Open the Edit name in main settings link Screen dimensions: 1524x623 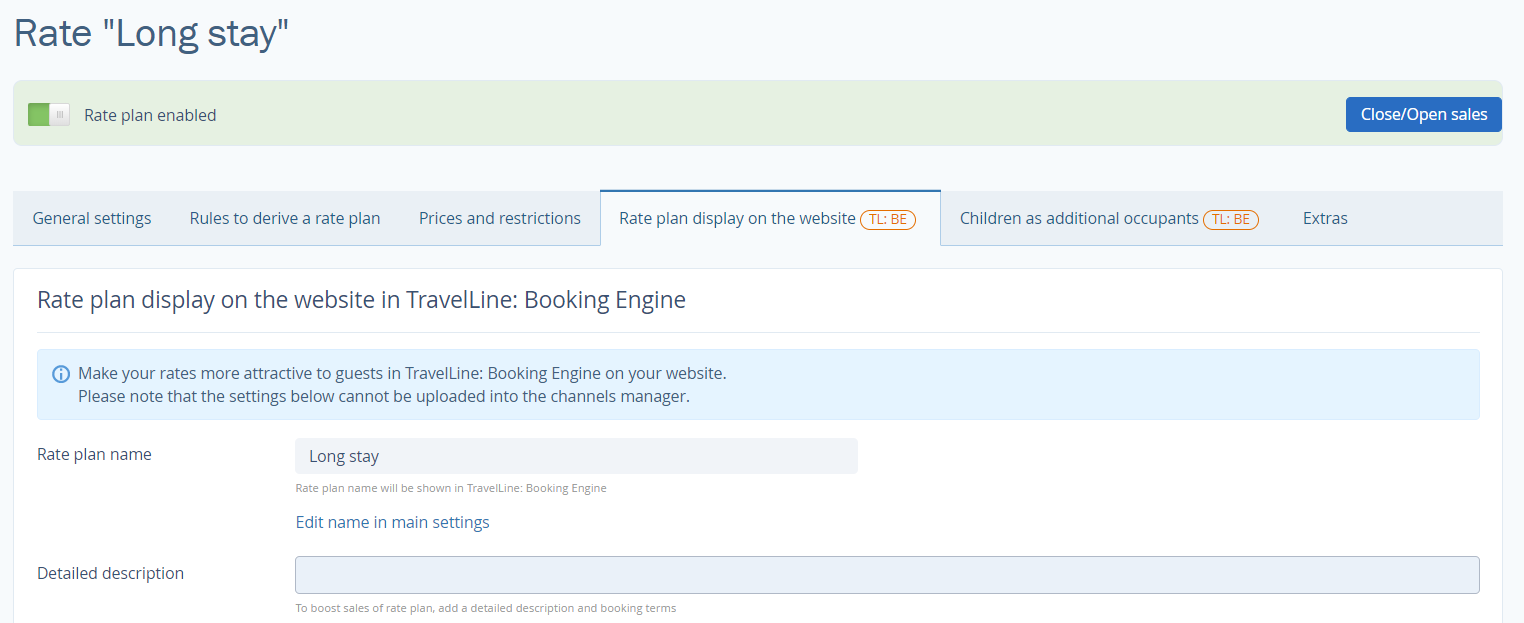392,522
